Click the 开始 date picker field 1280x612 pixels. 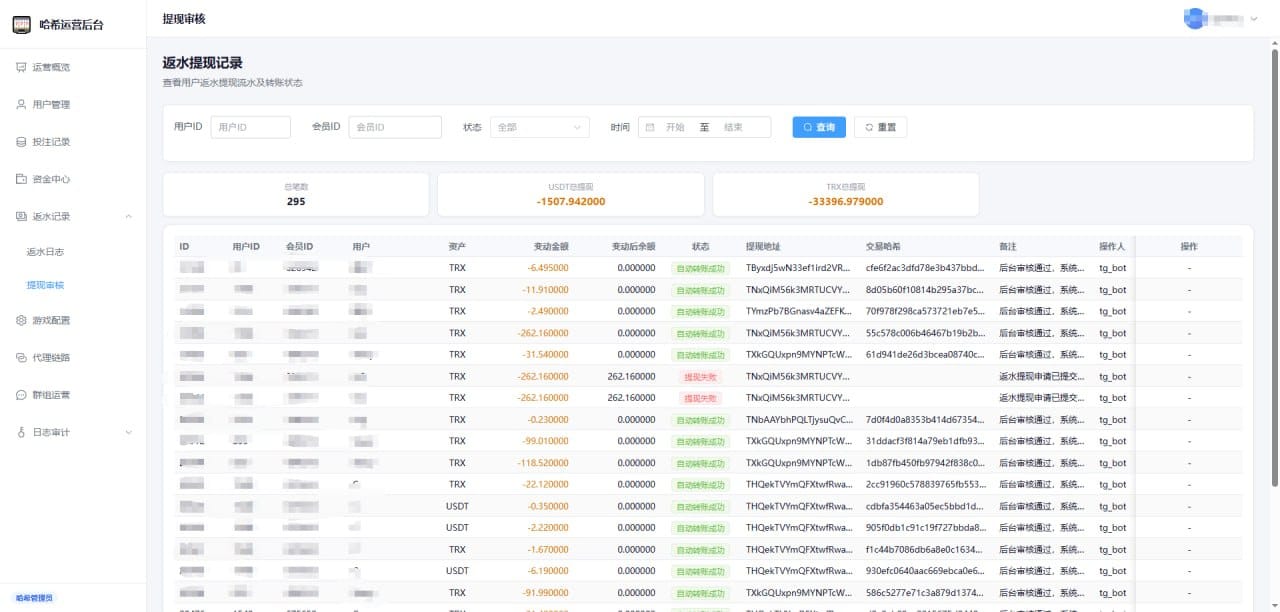pyautogui.click(x=675, y=127)
